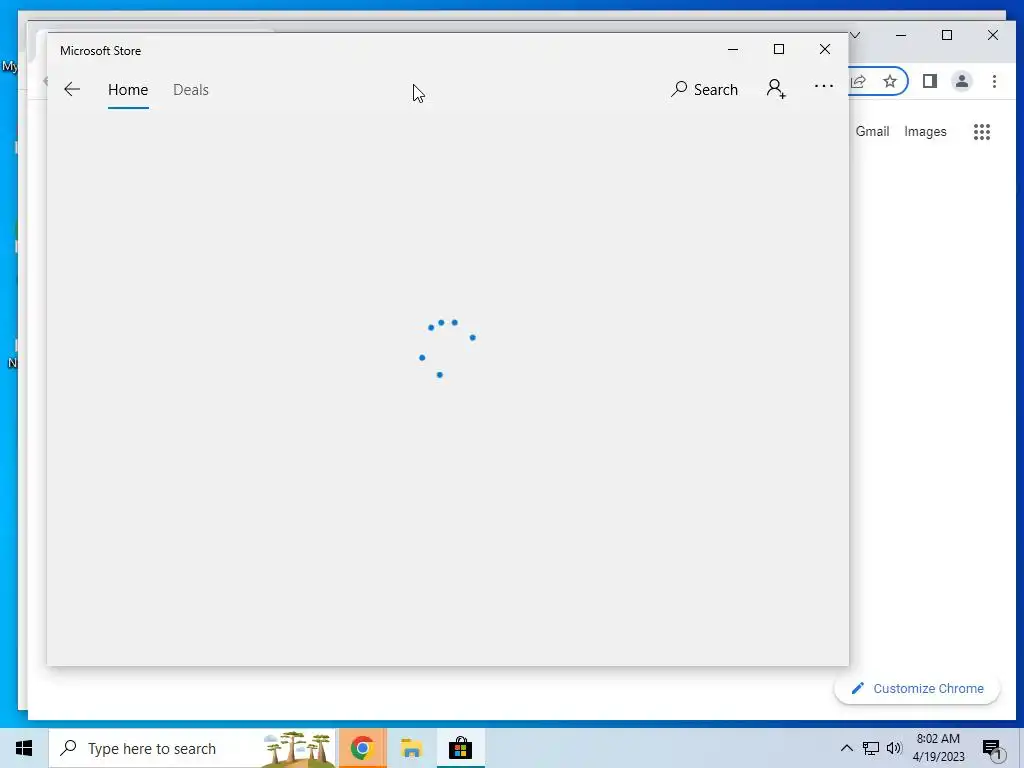Open the Home tab in Microsoft Store
The width and height of the screenshot is (1024, 768).
[128, 89]
